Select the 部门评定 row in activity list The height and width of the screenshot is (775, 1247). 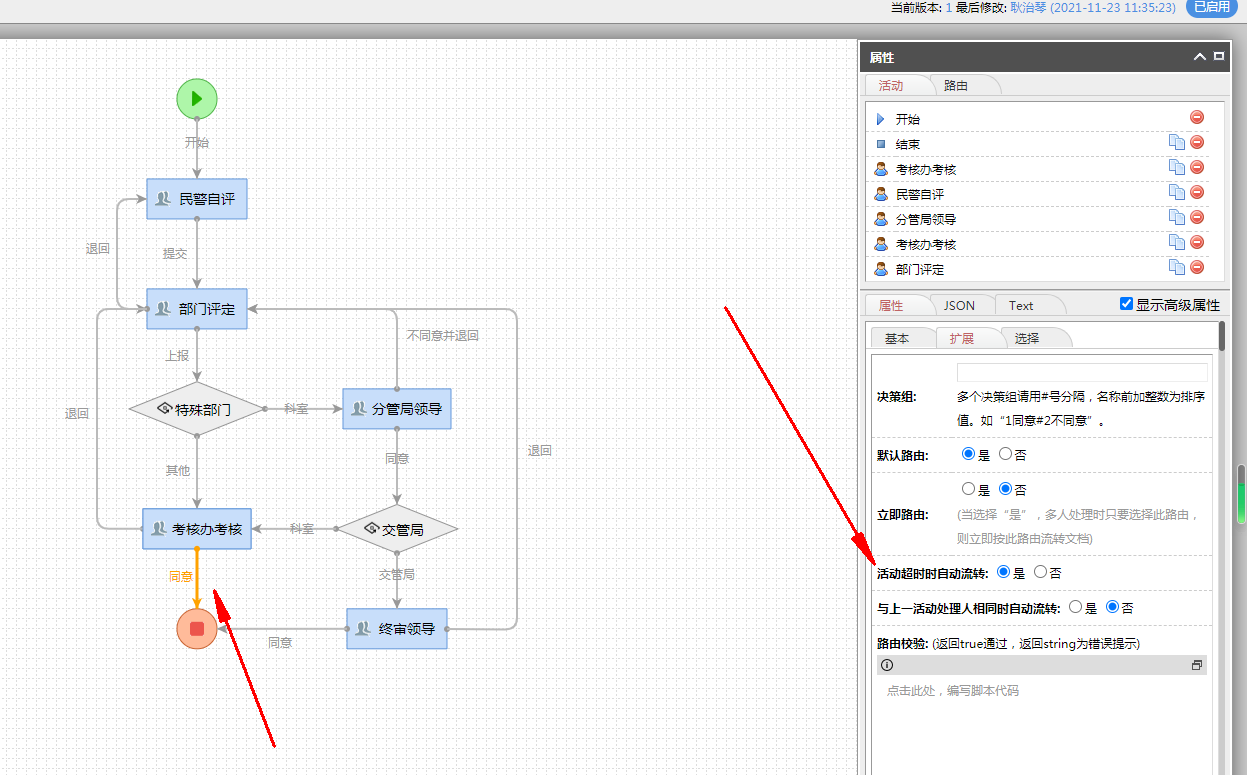point(1038,269)
